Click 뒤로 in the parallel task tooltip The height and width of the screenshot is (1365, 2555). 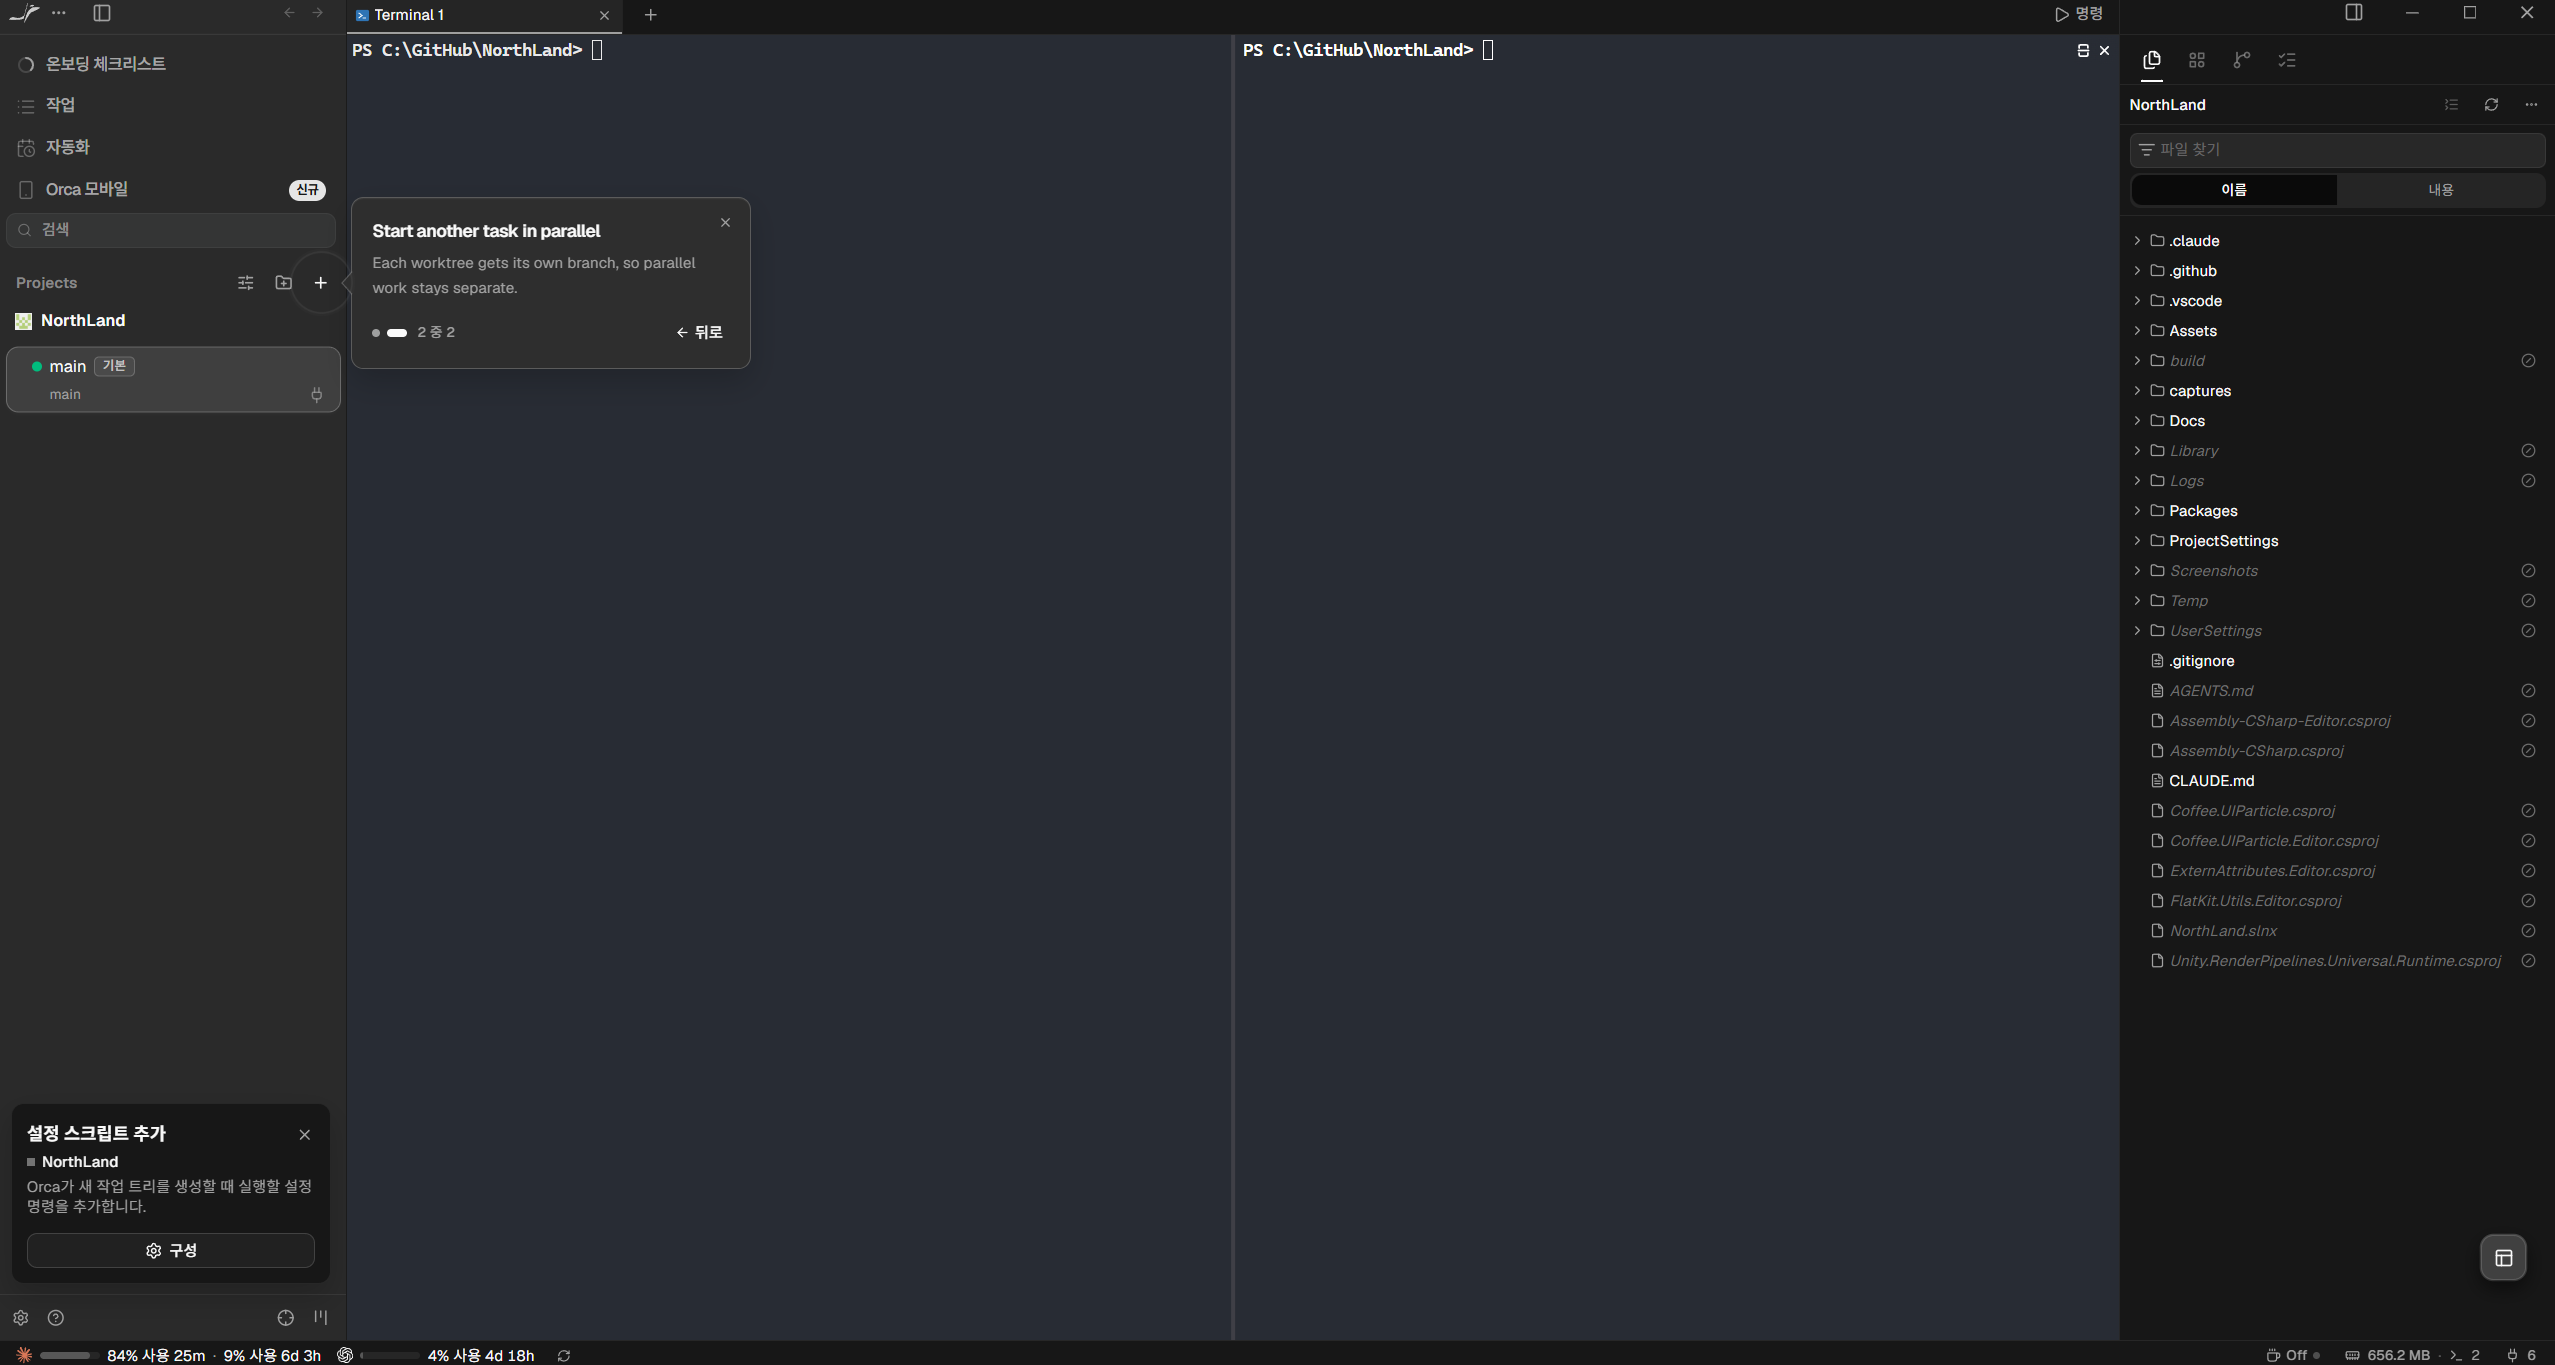pyautogui.click(x=699, y=332)
